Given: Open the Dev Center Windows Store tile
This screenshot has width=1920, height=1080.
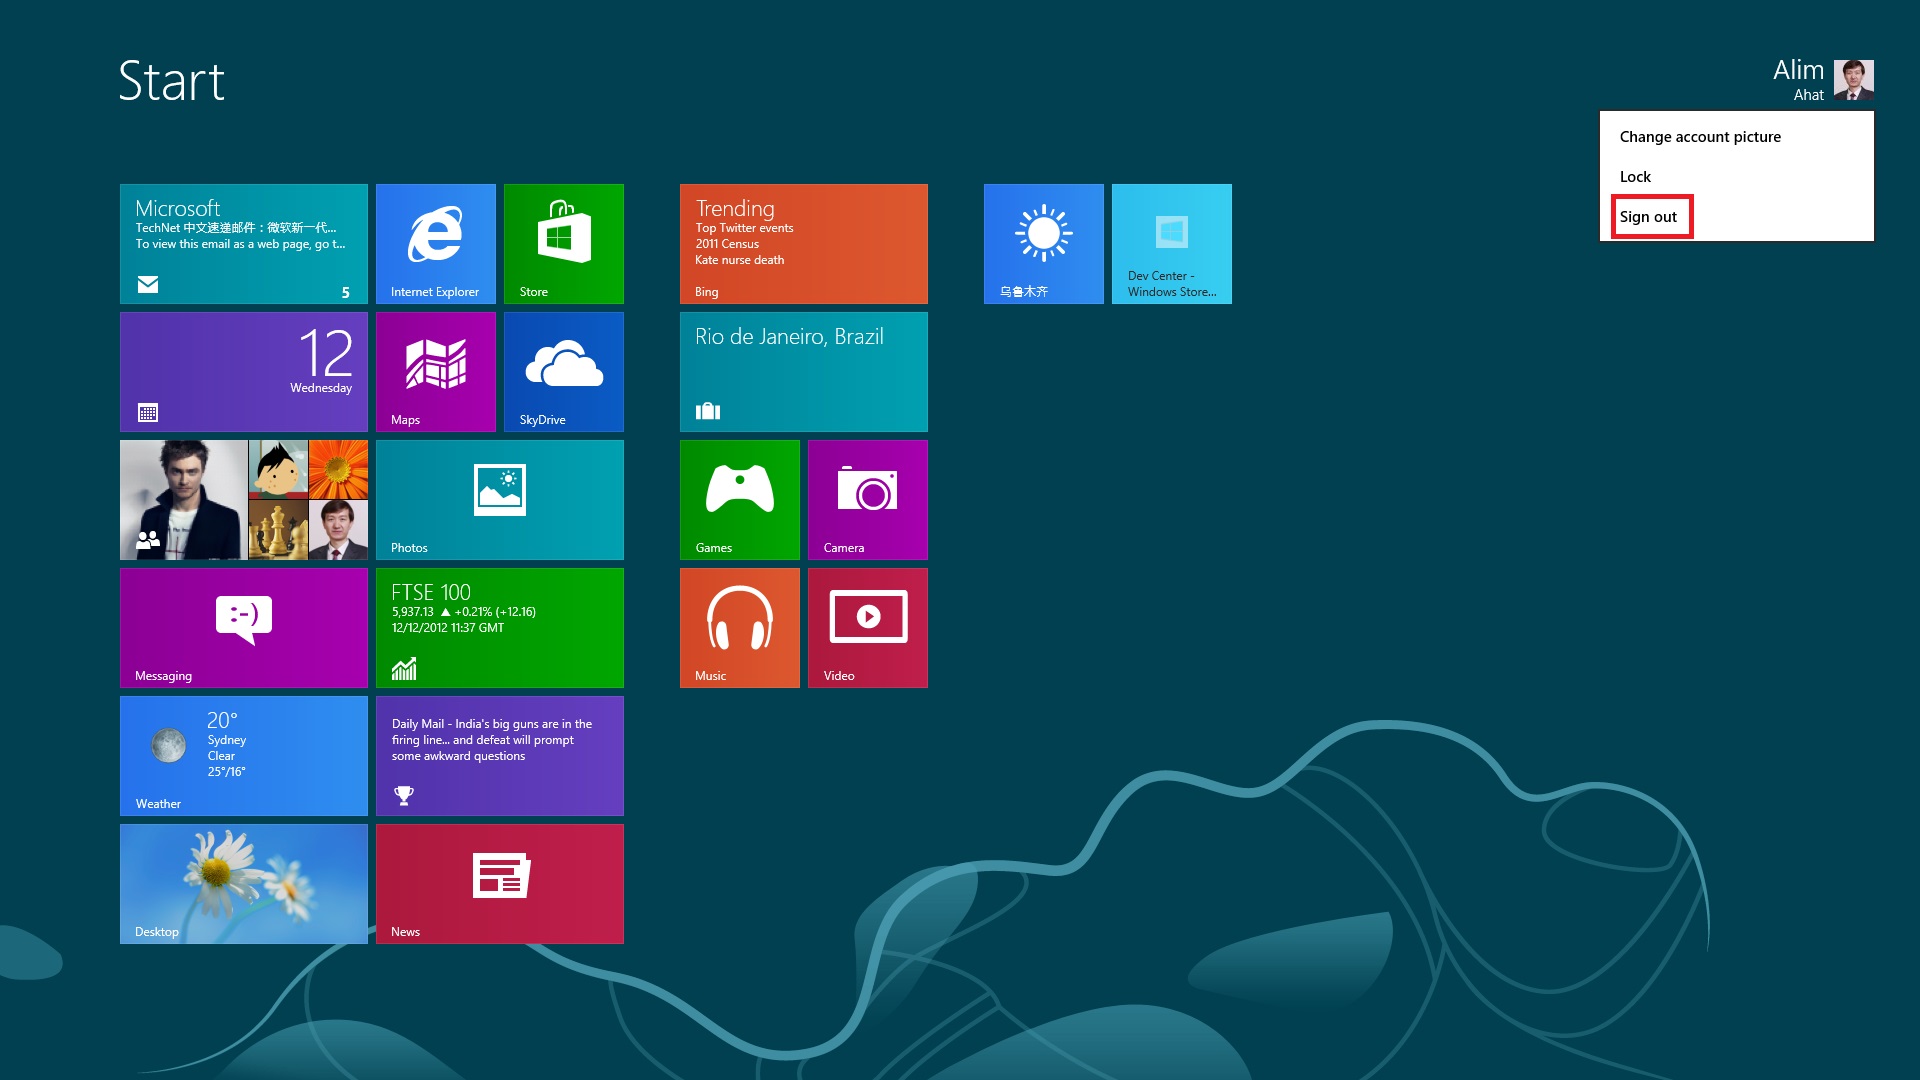Looking at the screenshot, I should (x=1171, y=243).
